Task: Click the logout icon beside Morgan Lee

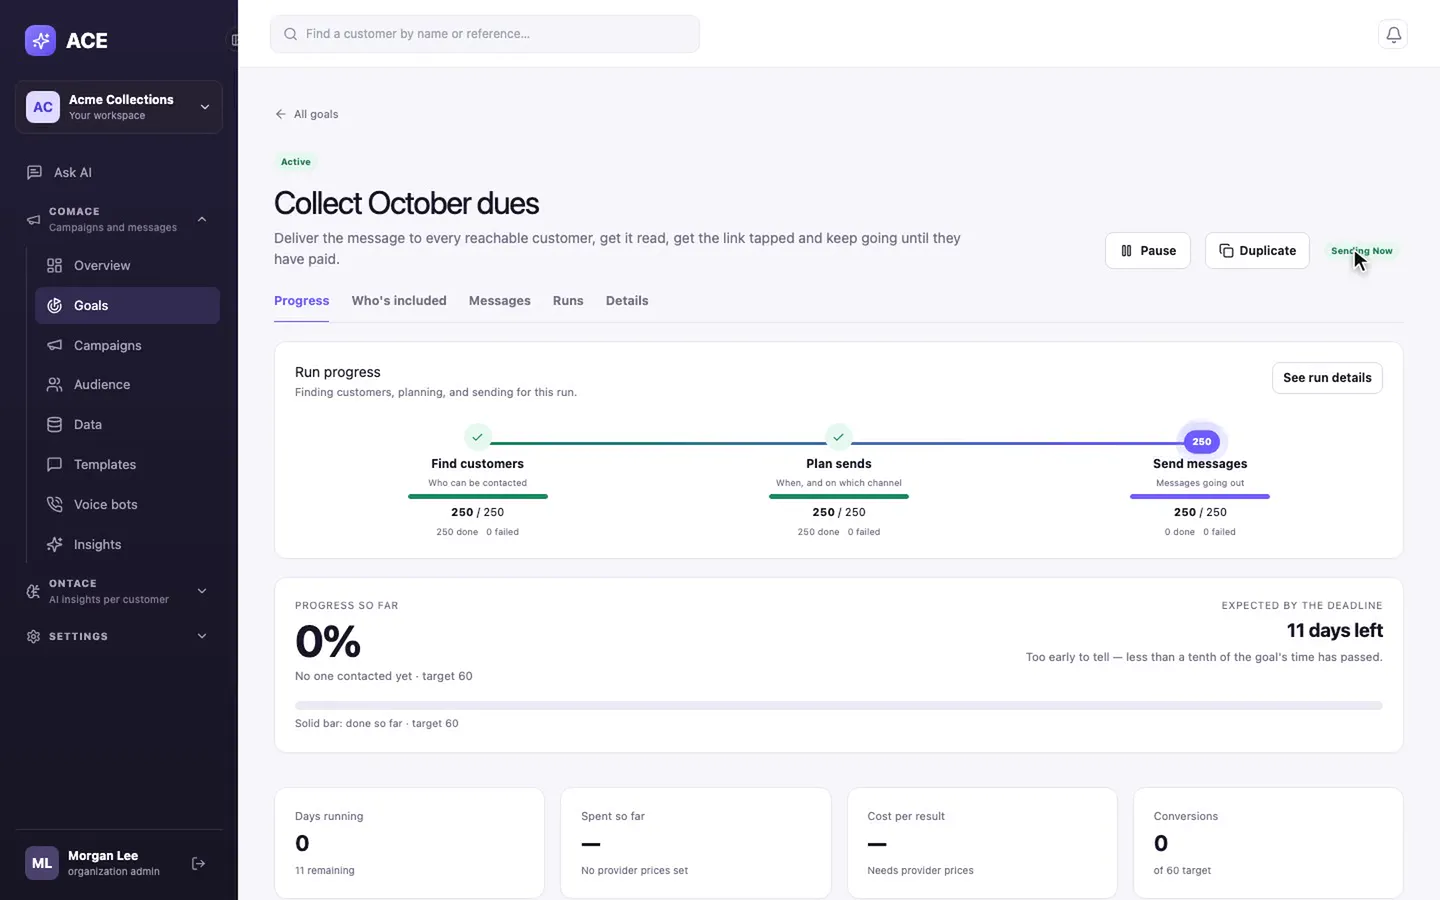Action: click(198, 863)
